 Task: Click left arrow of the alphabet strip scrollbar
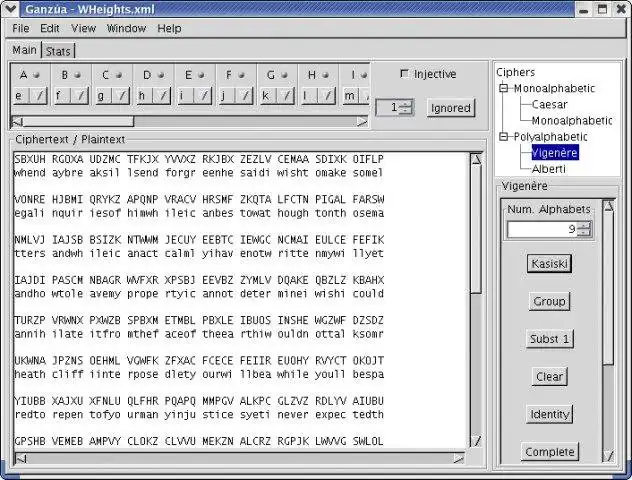(x=17, y=121)
